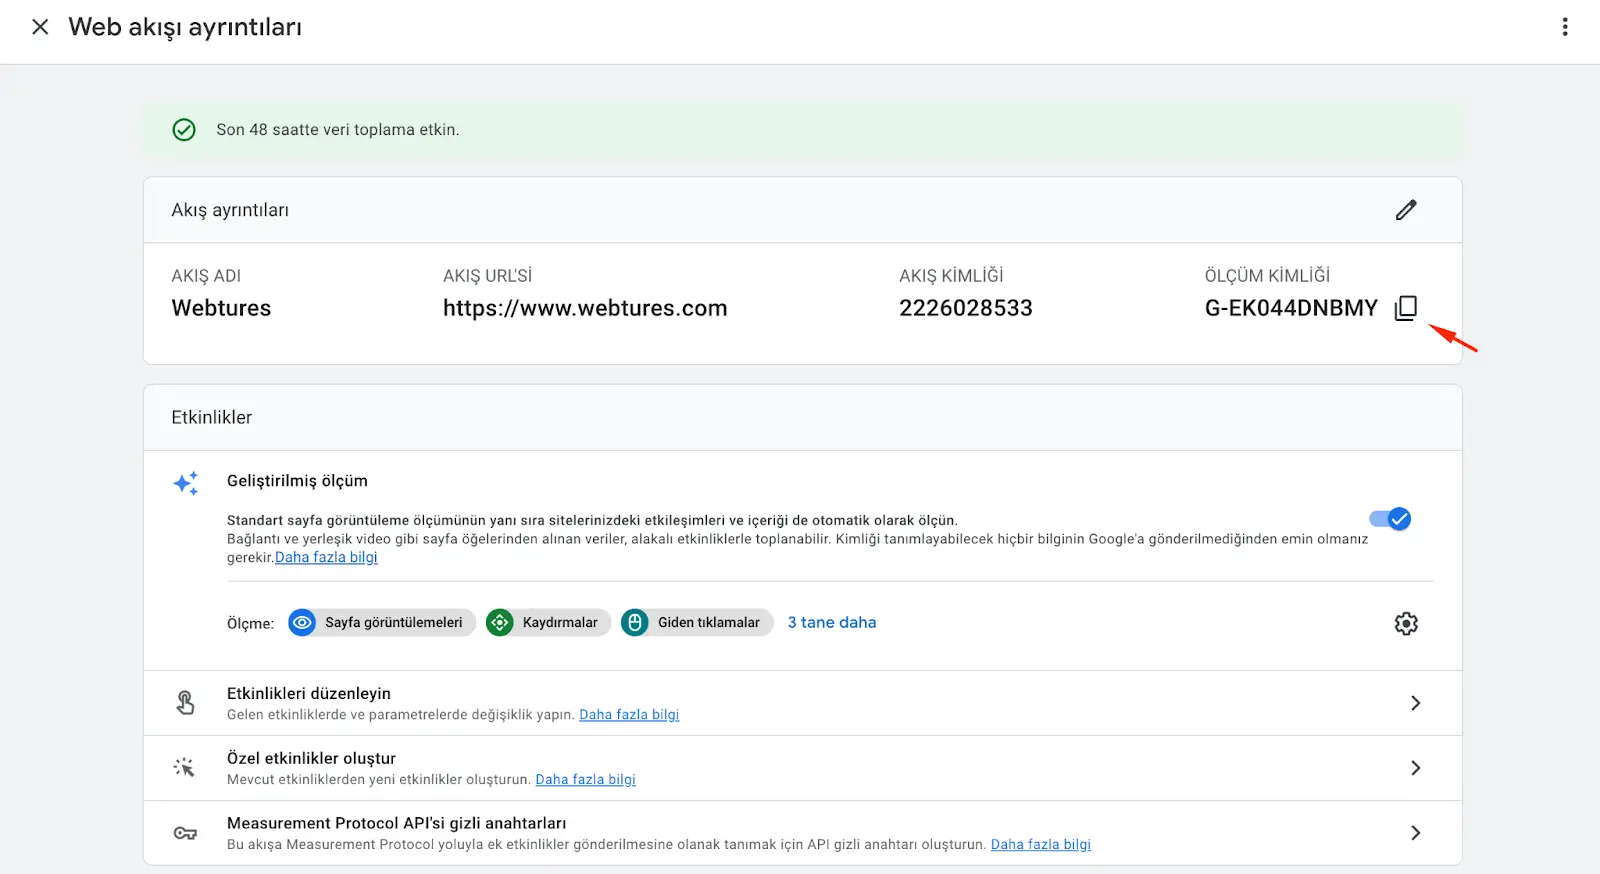Click the Giden tıklamalar chip
Viewport: 1600px width, 874px height.
point(697,622)
